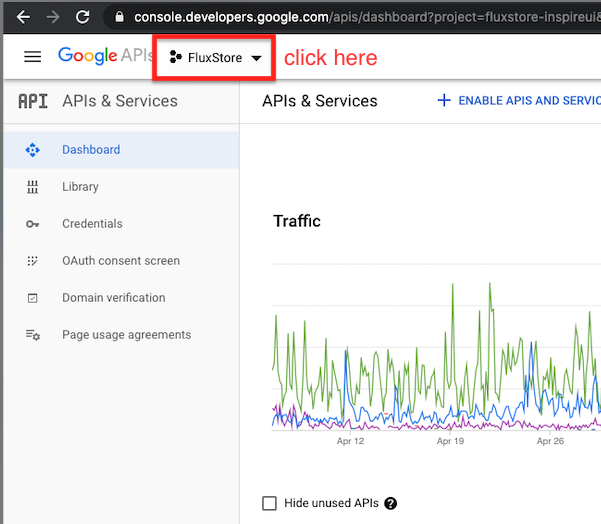Click the Google APIs logo

tap(105, 56)
